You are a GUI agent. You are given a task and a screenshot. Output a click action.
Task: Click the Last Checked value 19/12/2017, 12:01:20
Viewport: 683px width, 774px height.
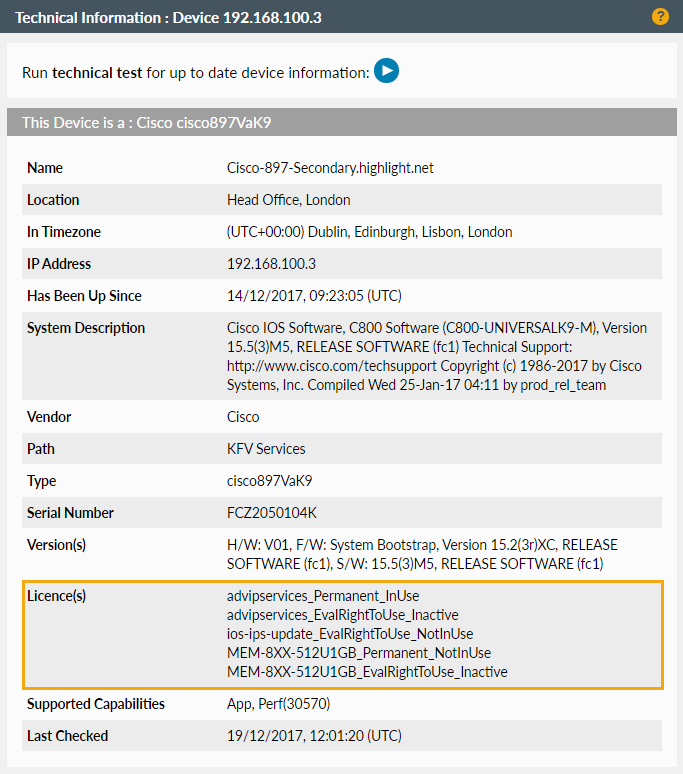tap(295, 736)
